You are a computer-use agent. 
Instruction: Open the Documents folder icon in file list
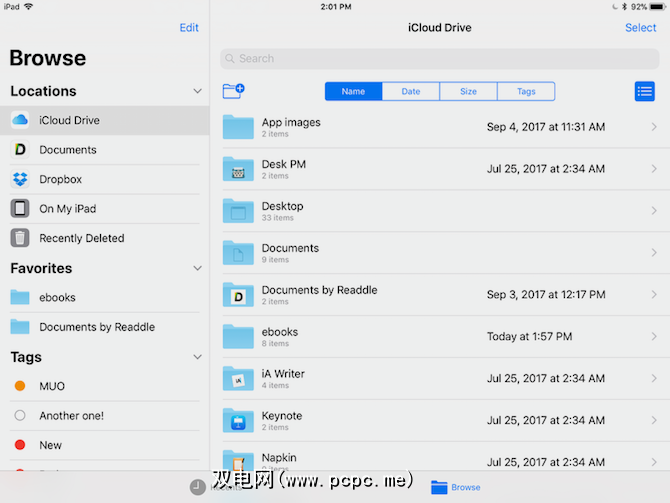pos(238,253)
